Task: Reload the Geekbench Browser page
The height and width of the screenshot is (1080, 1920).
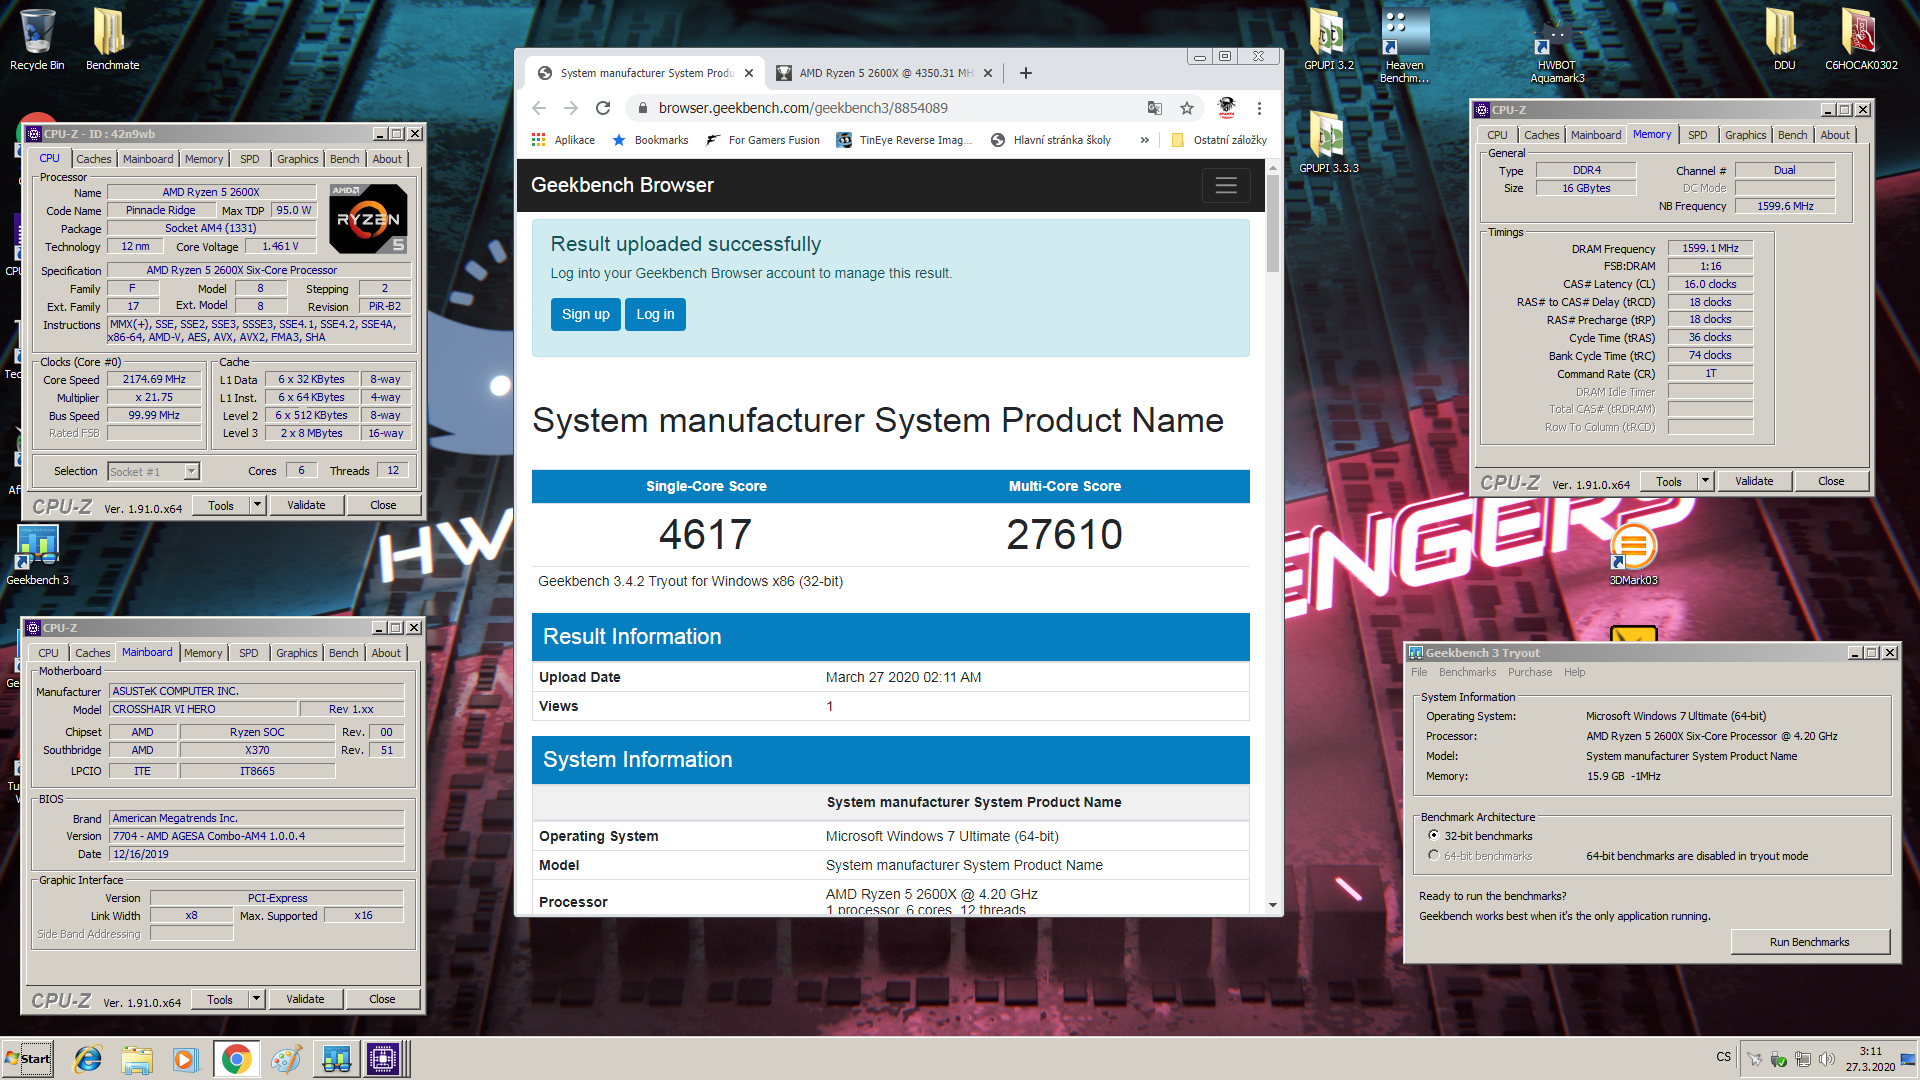Action: click(603, 108)
